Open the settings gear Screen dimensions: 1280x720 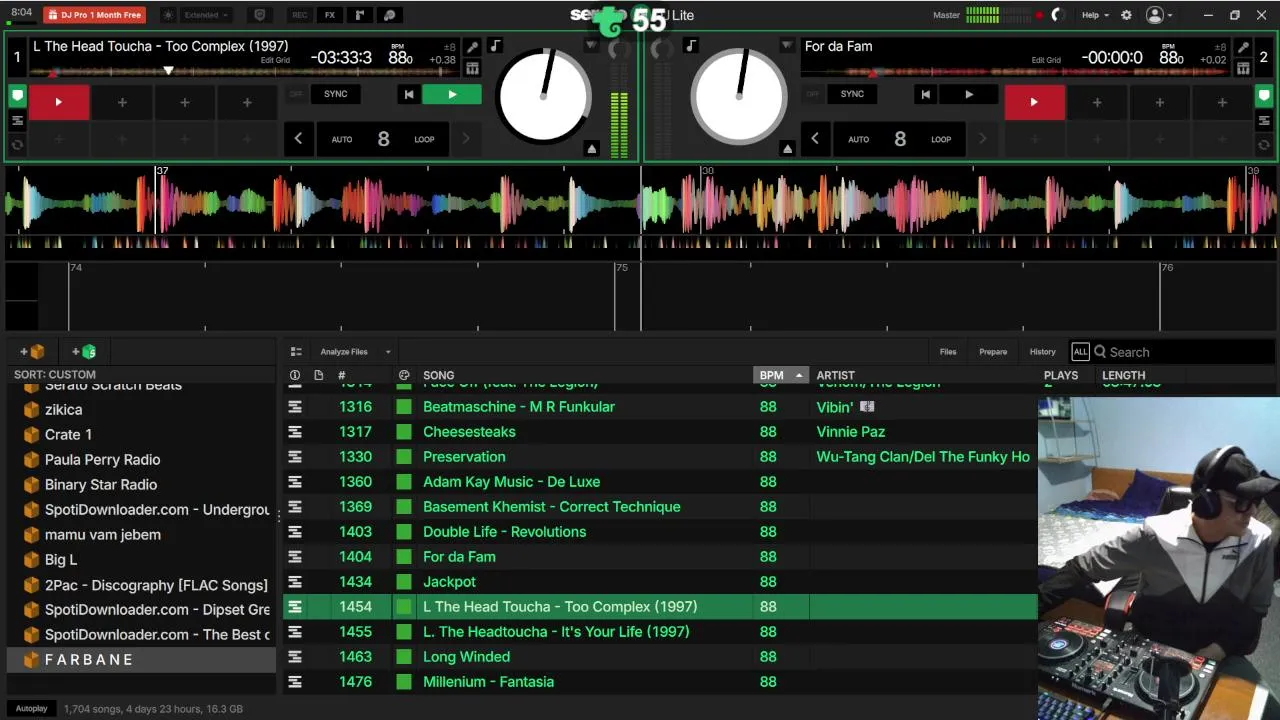[x=1126, y=15]
